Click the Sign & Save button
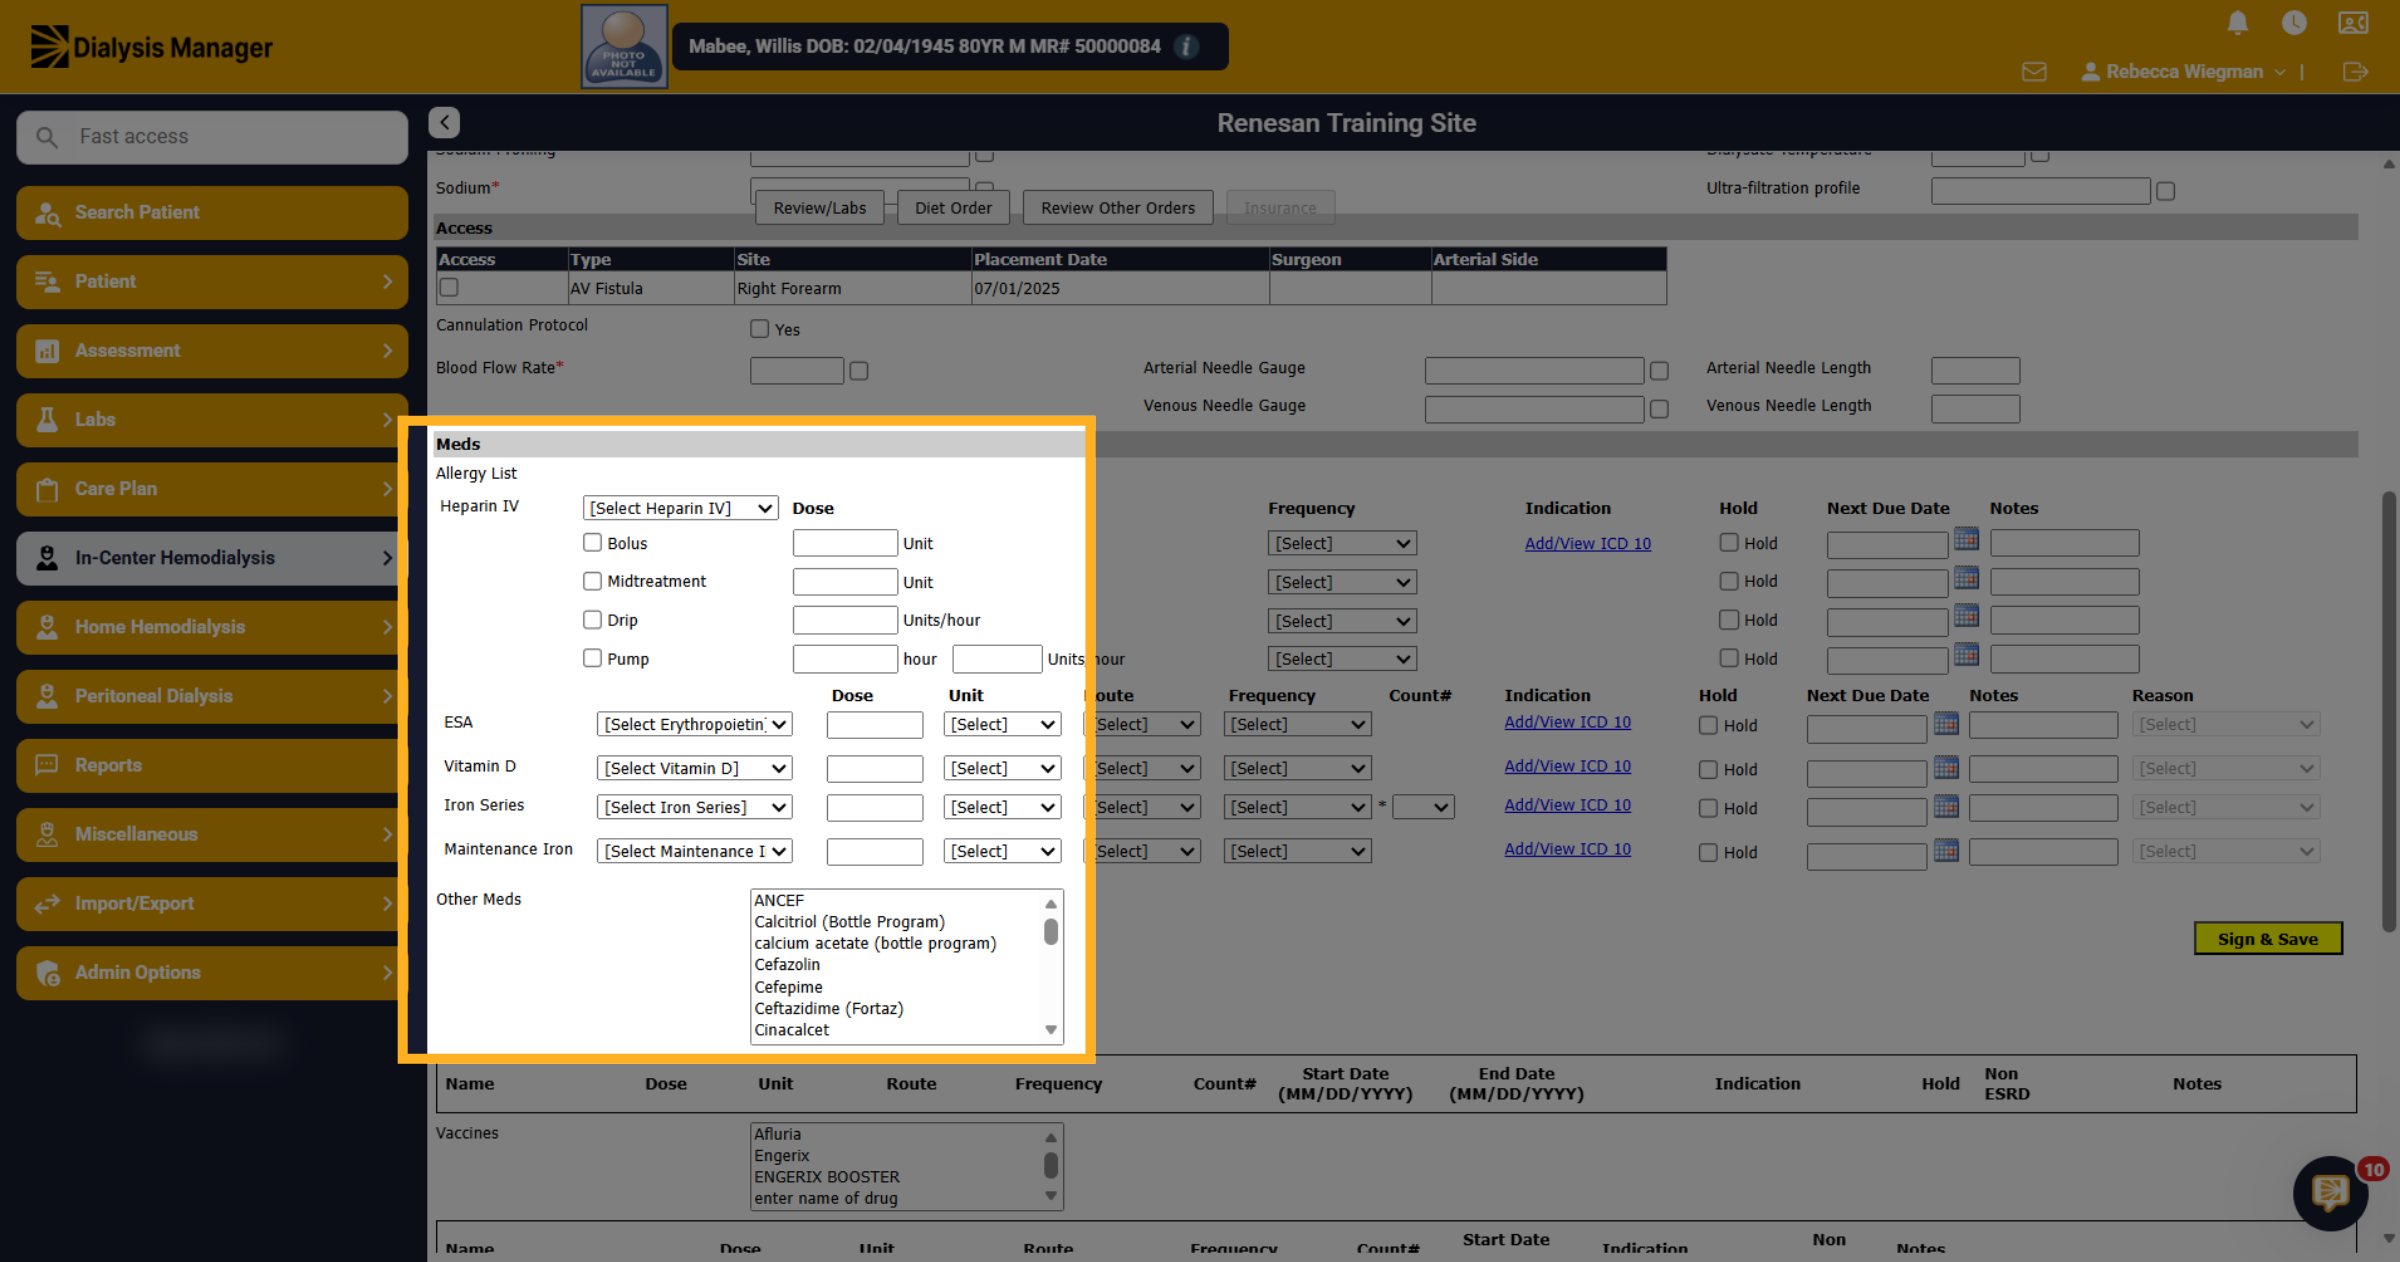 pyautogui.click(x=2267, y=939)
